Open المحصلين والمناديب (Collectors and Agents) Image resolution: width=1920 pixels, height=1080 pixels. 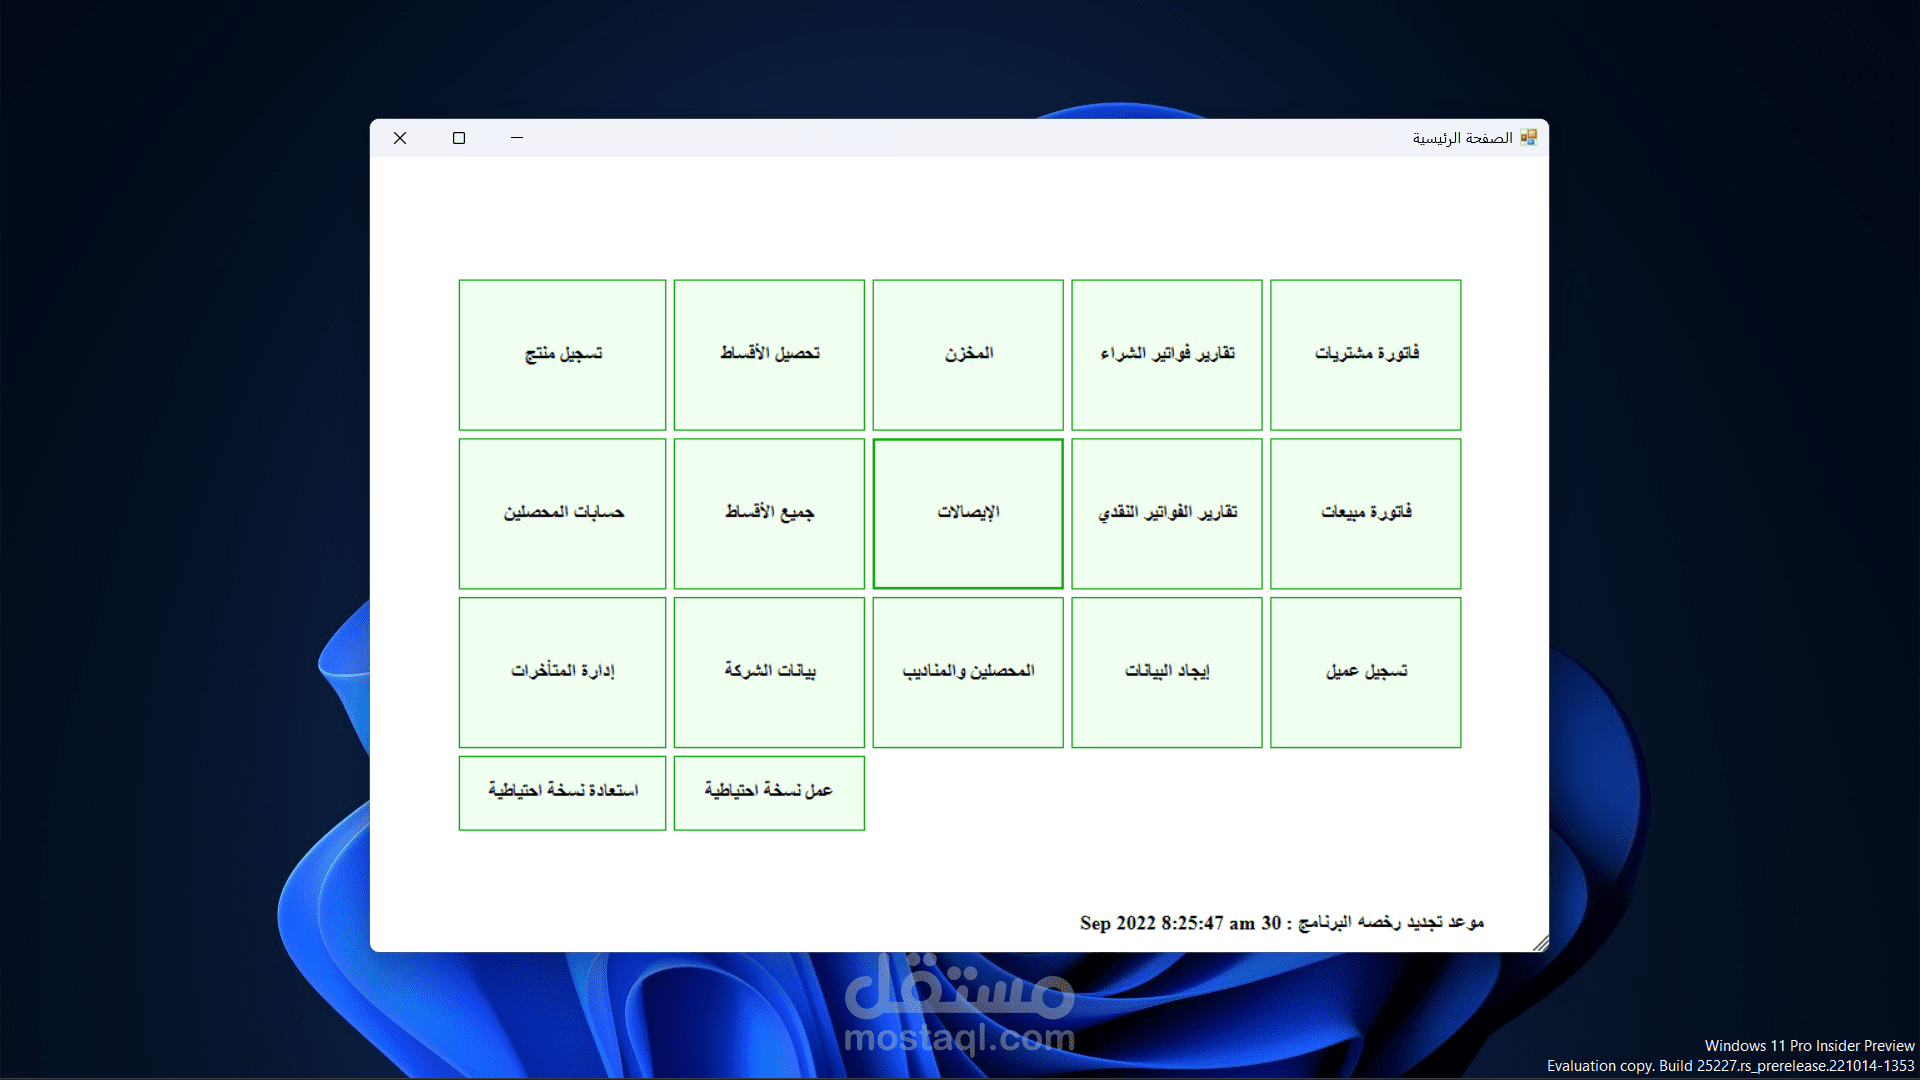967,672
